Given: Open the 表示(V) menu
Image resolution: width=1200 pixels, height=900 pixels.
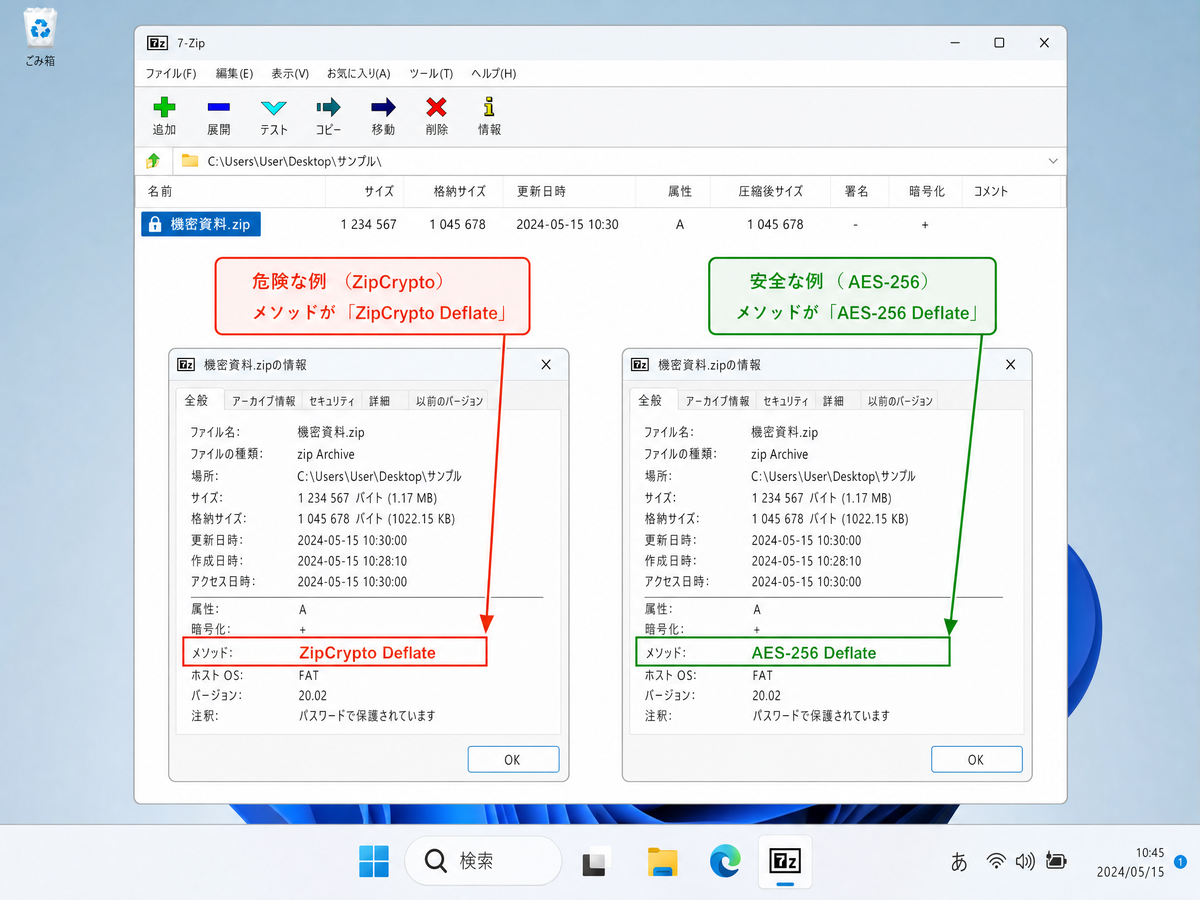Looking at the screenshot, I should (290, 74).
